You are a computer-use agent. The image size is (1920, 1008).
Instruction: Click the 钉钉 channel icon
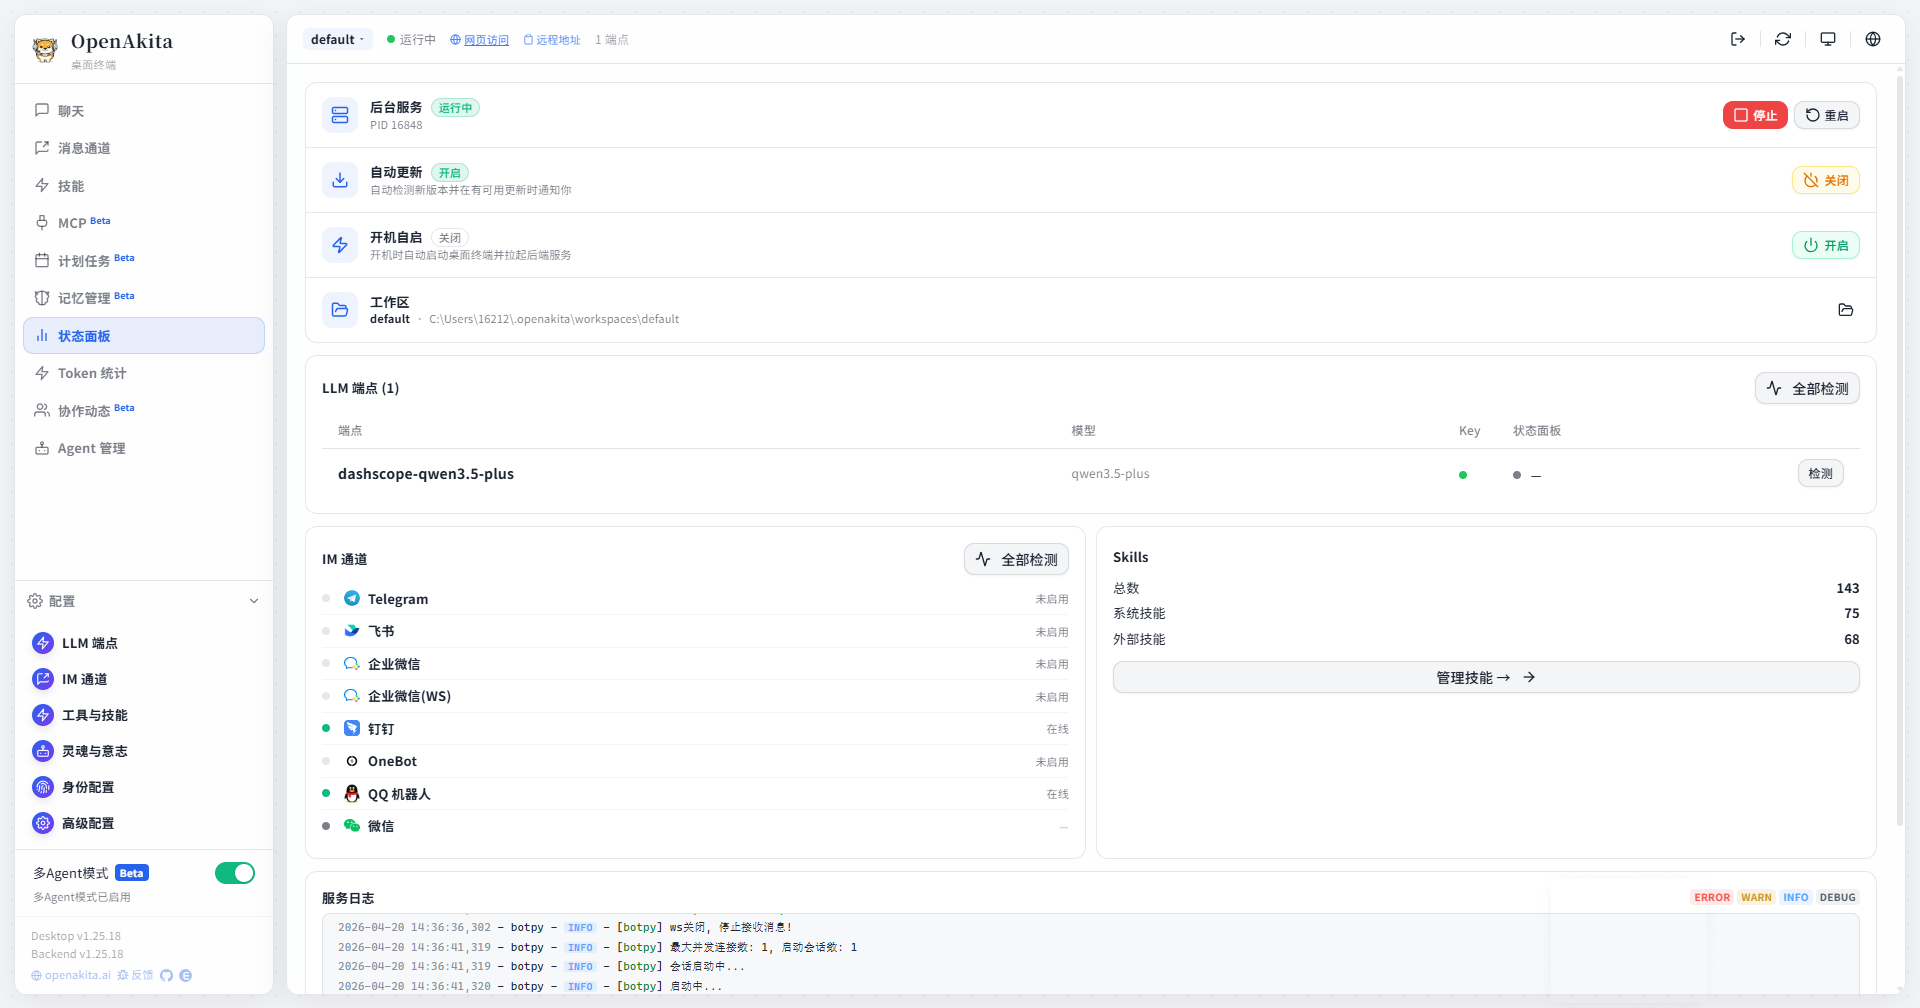[x=352, y=728]
